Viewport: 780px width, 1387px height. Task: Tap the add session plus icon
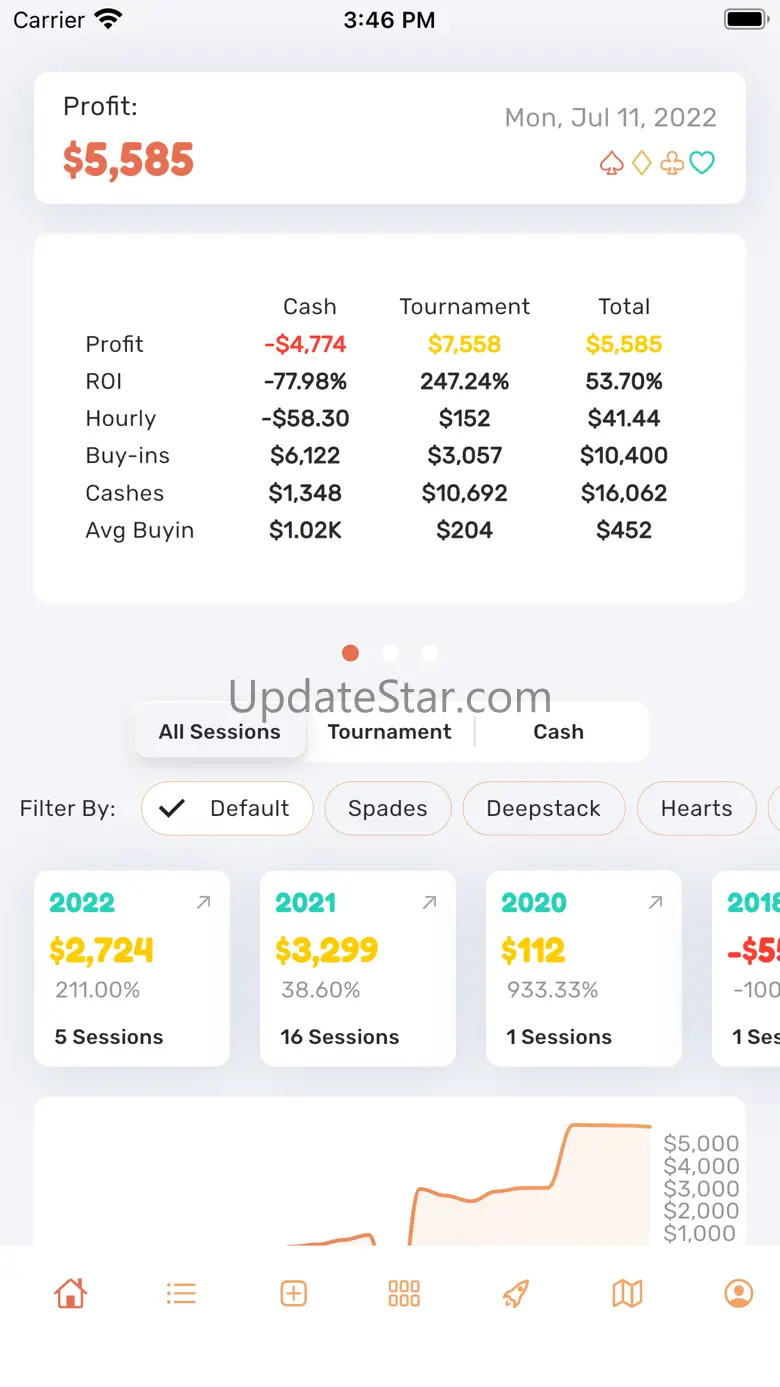coord(293,1293)
